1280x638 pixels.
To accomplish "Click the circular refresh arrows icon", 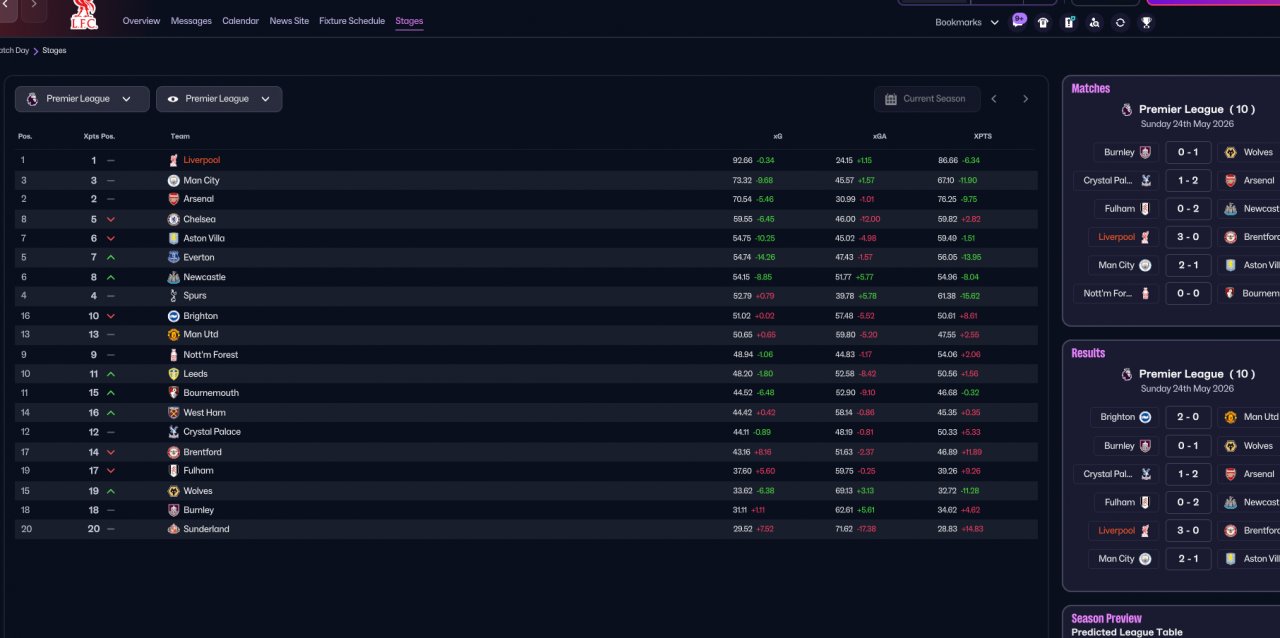I will [x=1120, y=22].
